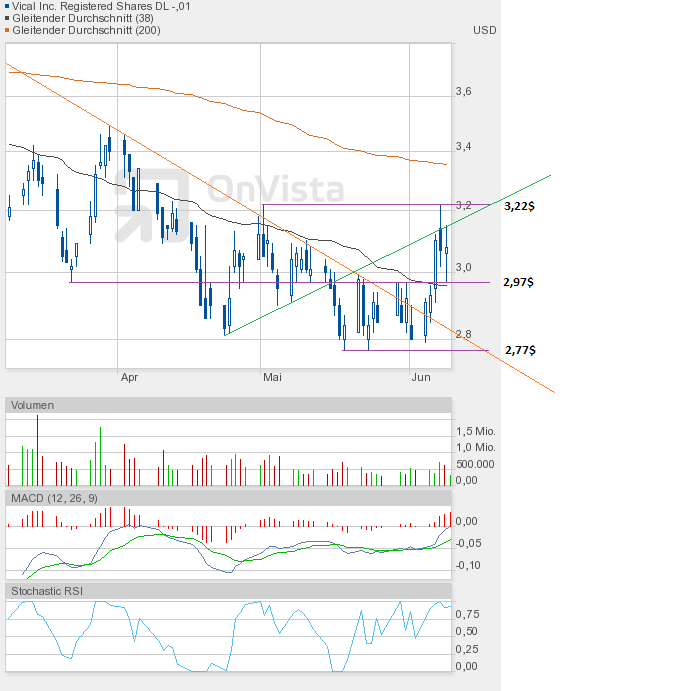Image resolution: width=677 pixels, height=691 pixels.
Task: Click the 3,22$ resistance price label
Action: point(520,206)
